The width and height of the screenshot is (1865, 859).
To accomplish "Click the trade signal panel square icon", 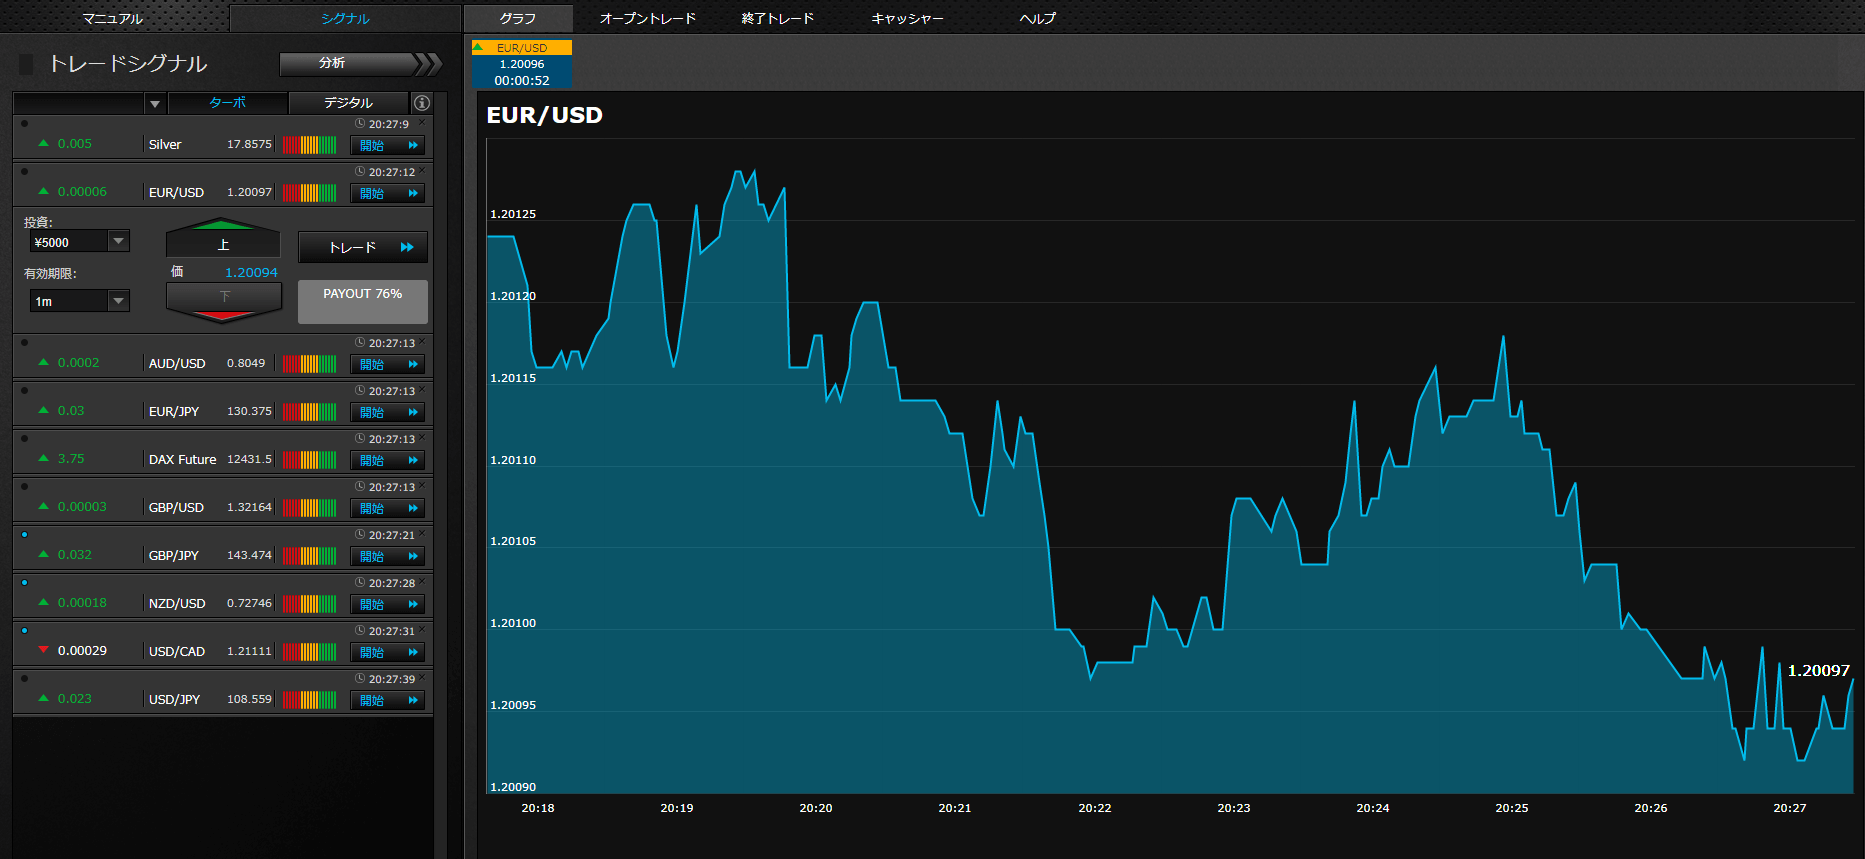I will tap(26, 64).
